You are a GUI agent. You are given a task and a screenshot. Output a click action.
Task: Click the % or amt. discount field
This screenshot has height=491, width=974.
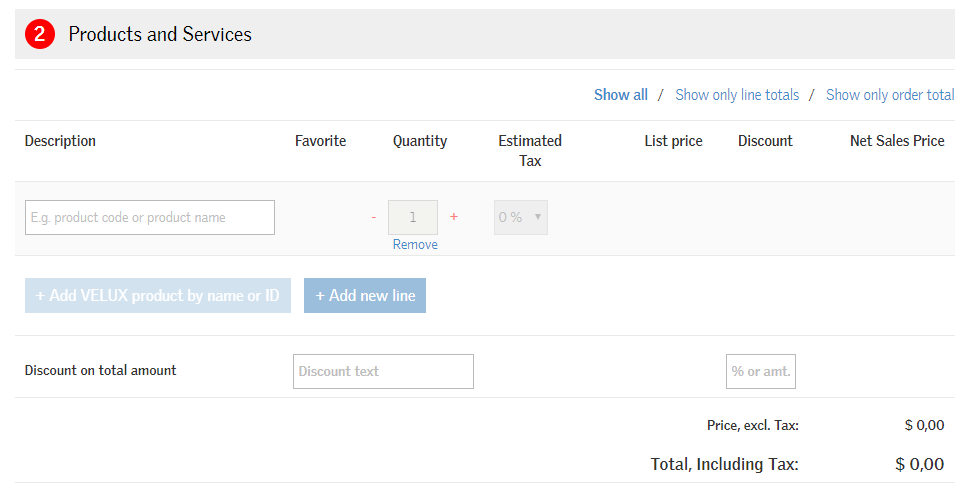tap(760, 371)
